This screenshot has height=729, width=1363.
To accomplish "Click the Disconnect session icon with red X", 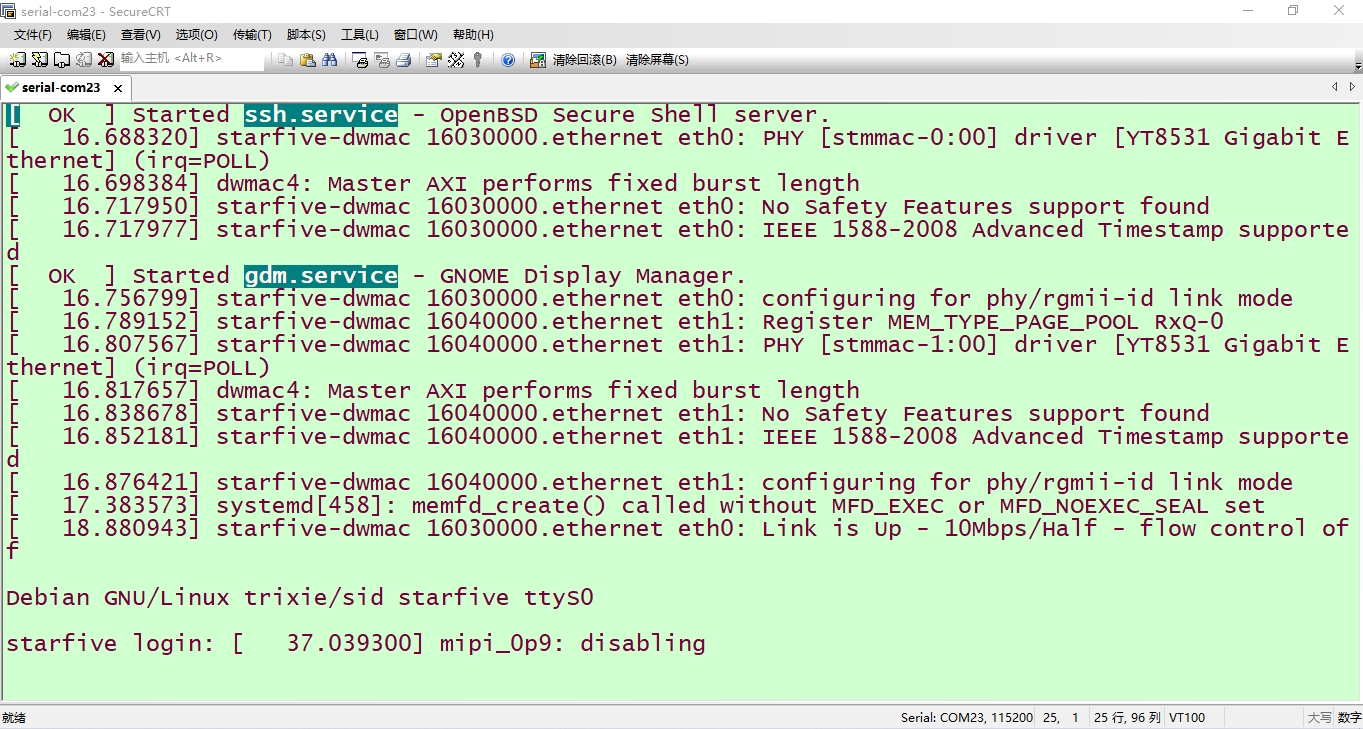I will coord(106,60).
